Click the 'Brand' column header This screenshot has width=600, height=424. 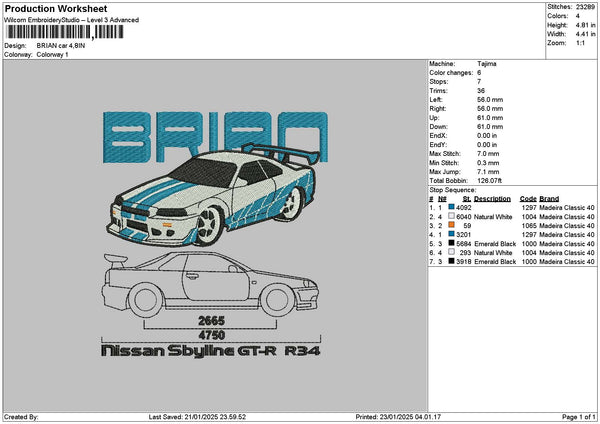click(x=549, y=199)
